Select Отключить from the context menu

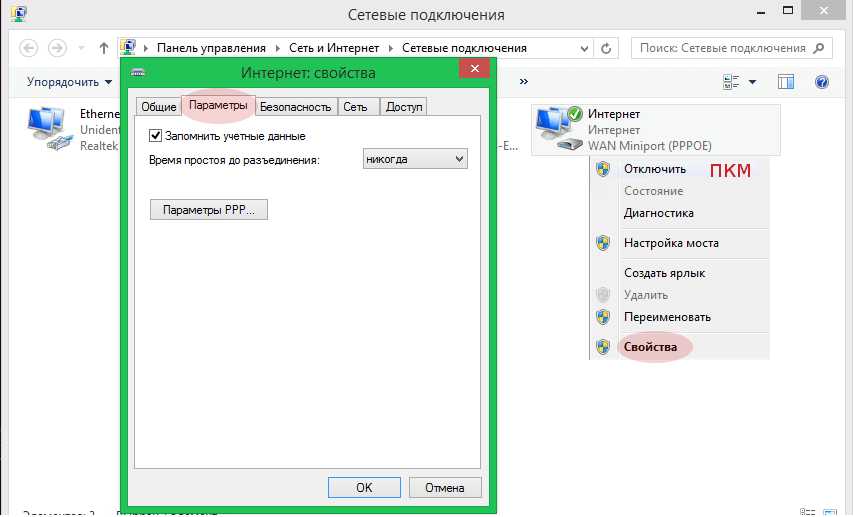pyautogui.click(x=654, y=169)
